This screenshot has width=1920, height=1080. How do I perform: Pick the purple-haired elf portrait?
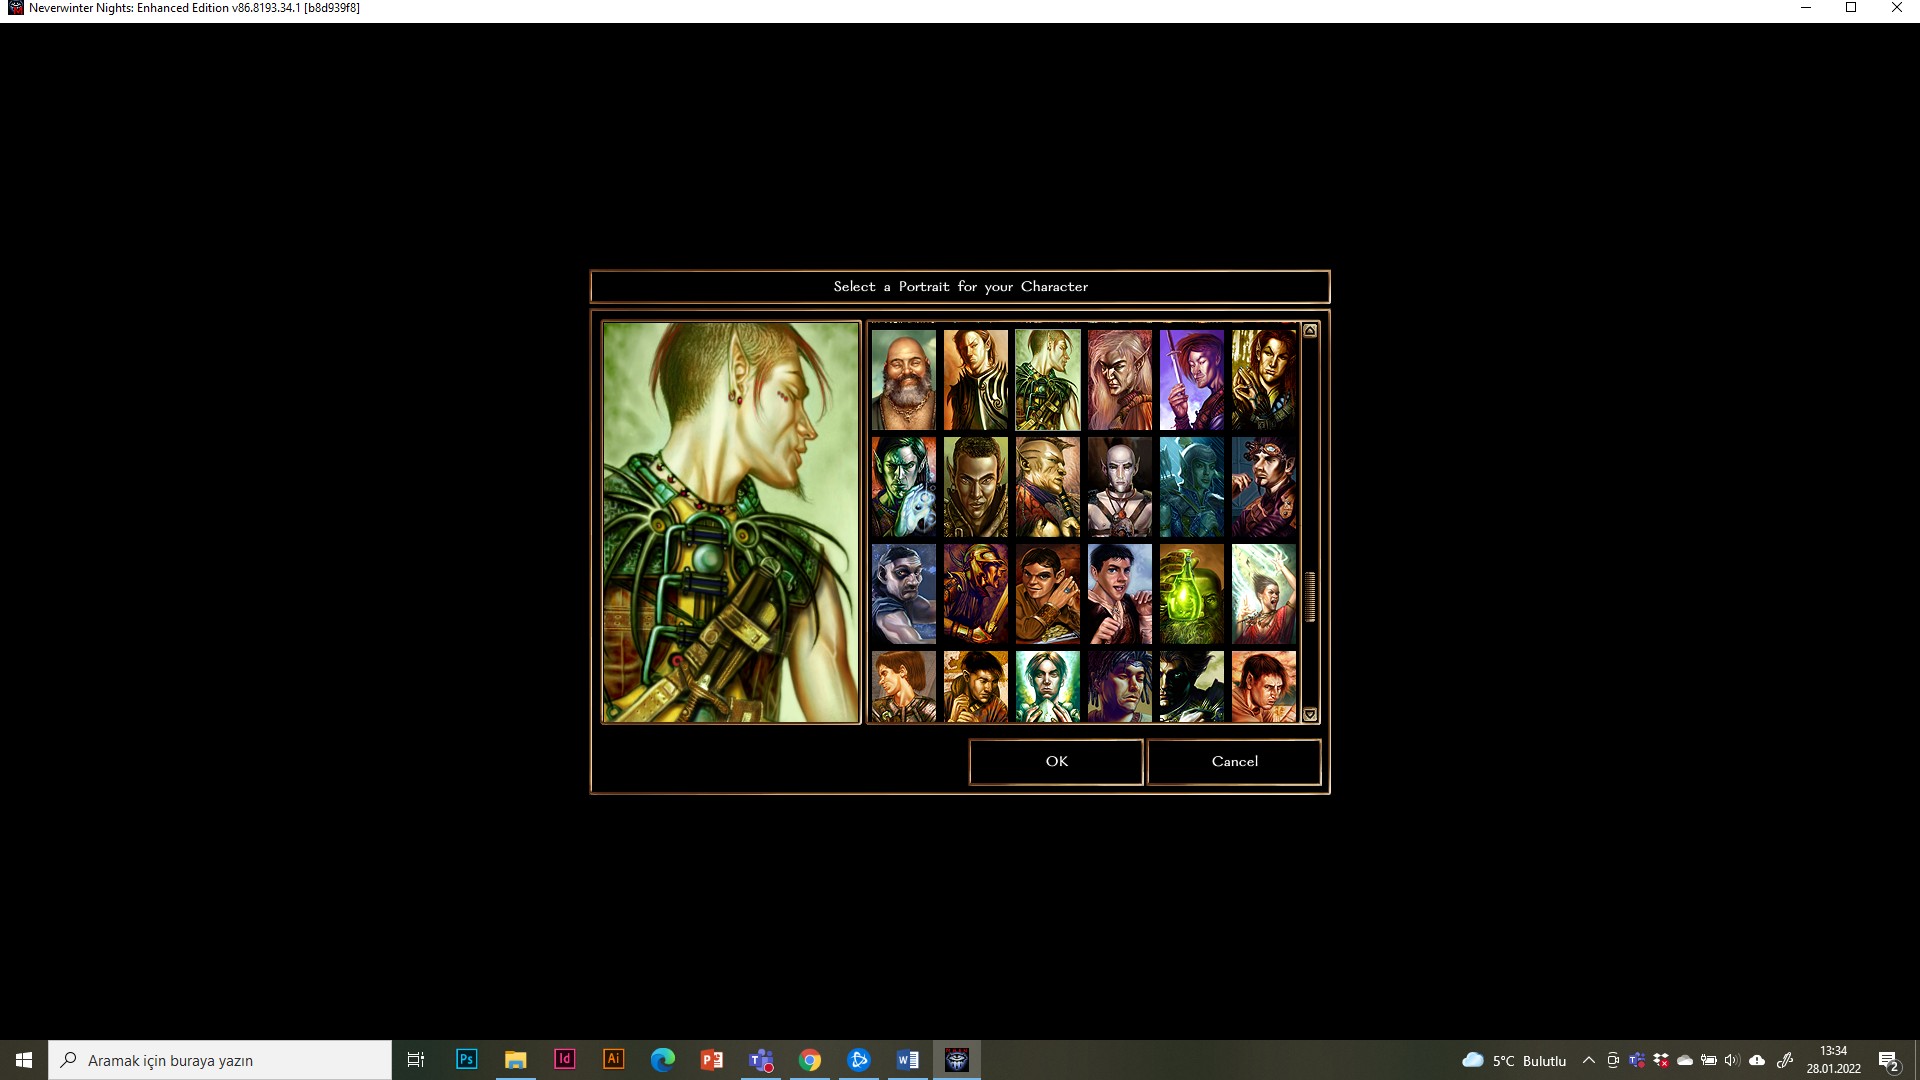pyautogui.click(x=1191, y=380)
